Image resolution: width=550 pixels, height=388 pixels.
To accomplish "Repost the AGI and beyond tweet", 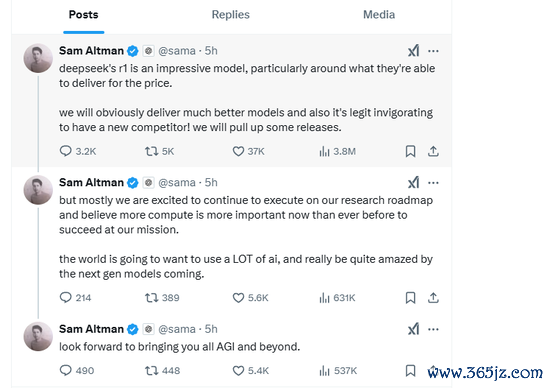I will 162,371.
